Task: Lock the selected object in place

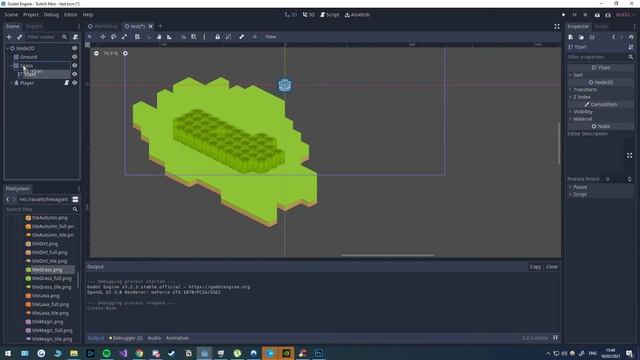Action: [x=218, y=37]
